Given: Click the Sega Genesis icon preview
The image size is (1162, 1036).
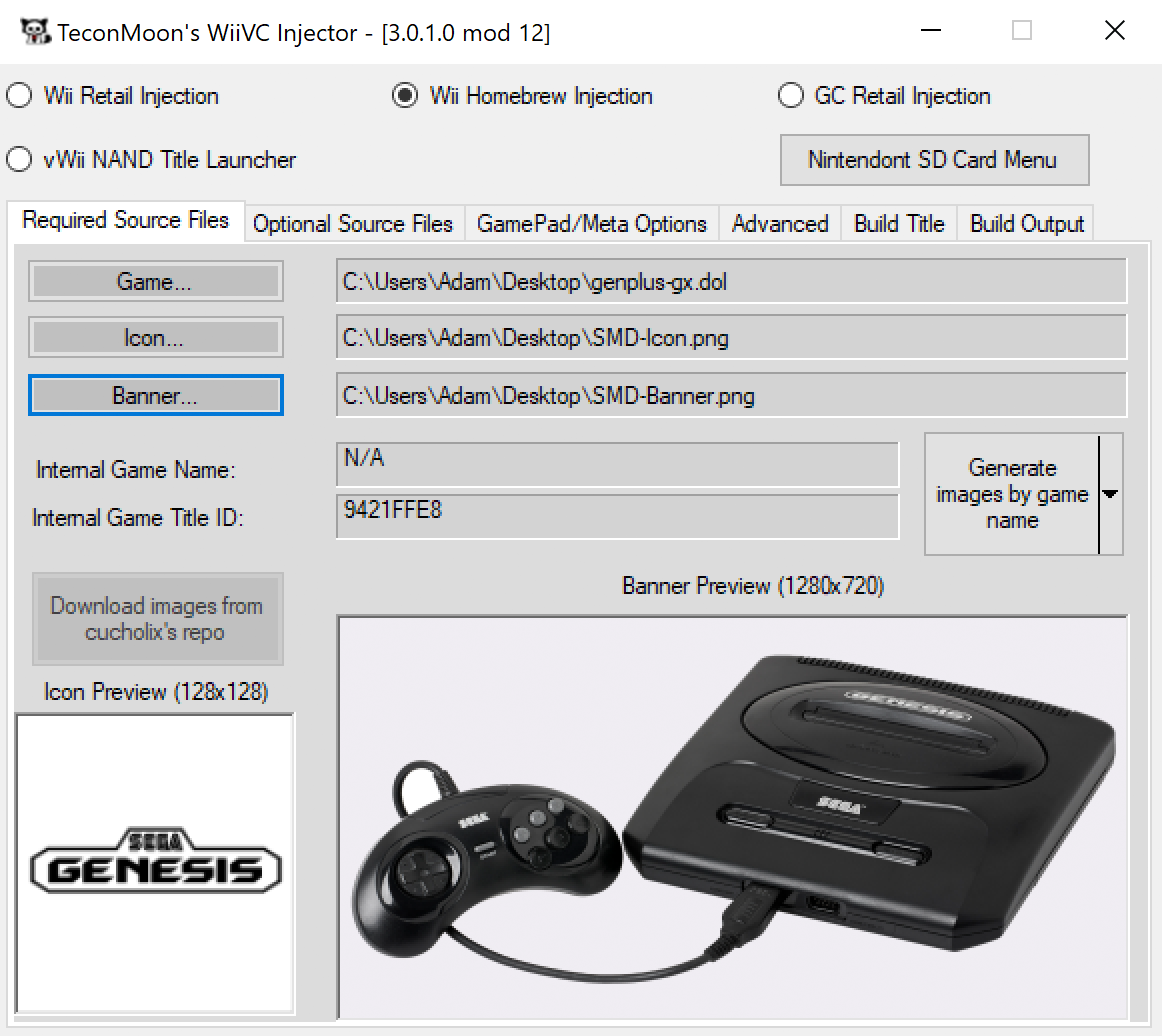Looking at the screenshot, I should point(155,863).
